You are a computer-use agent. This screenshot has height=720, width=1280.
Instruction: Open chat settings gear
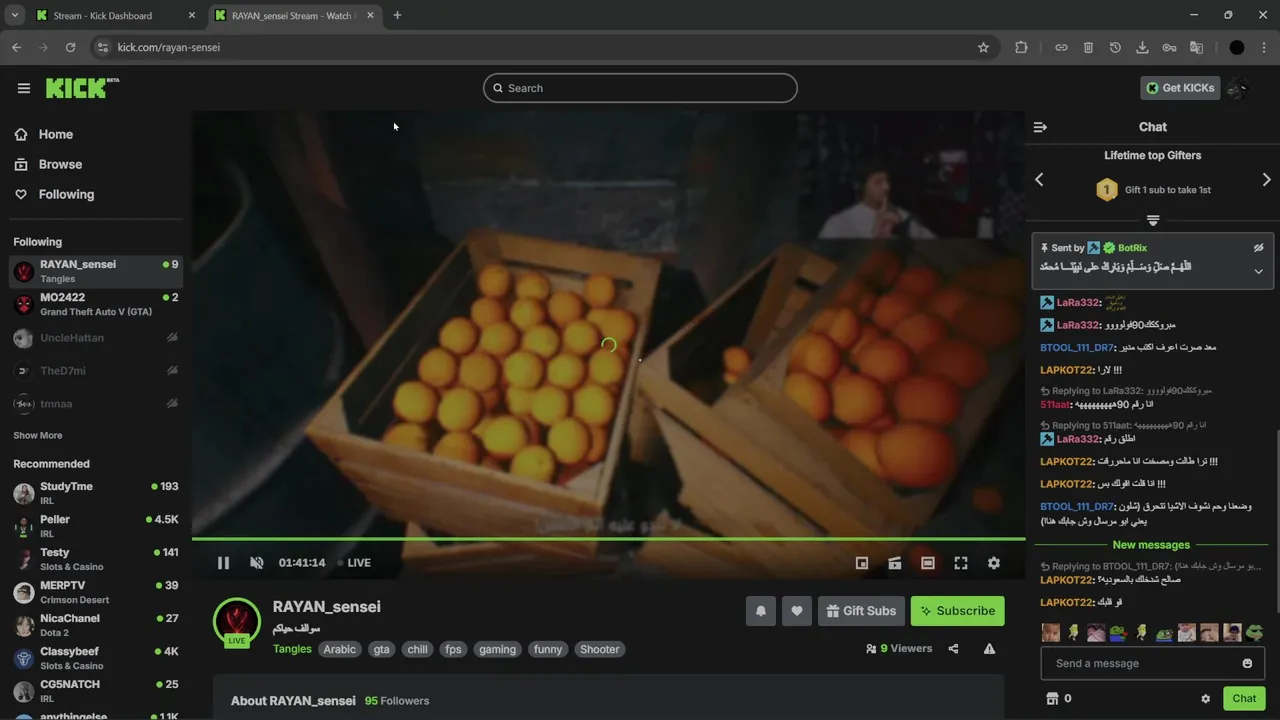coord(1205,699)
